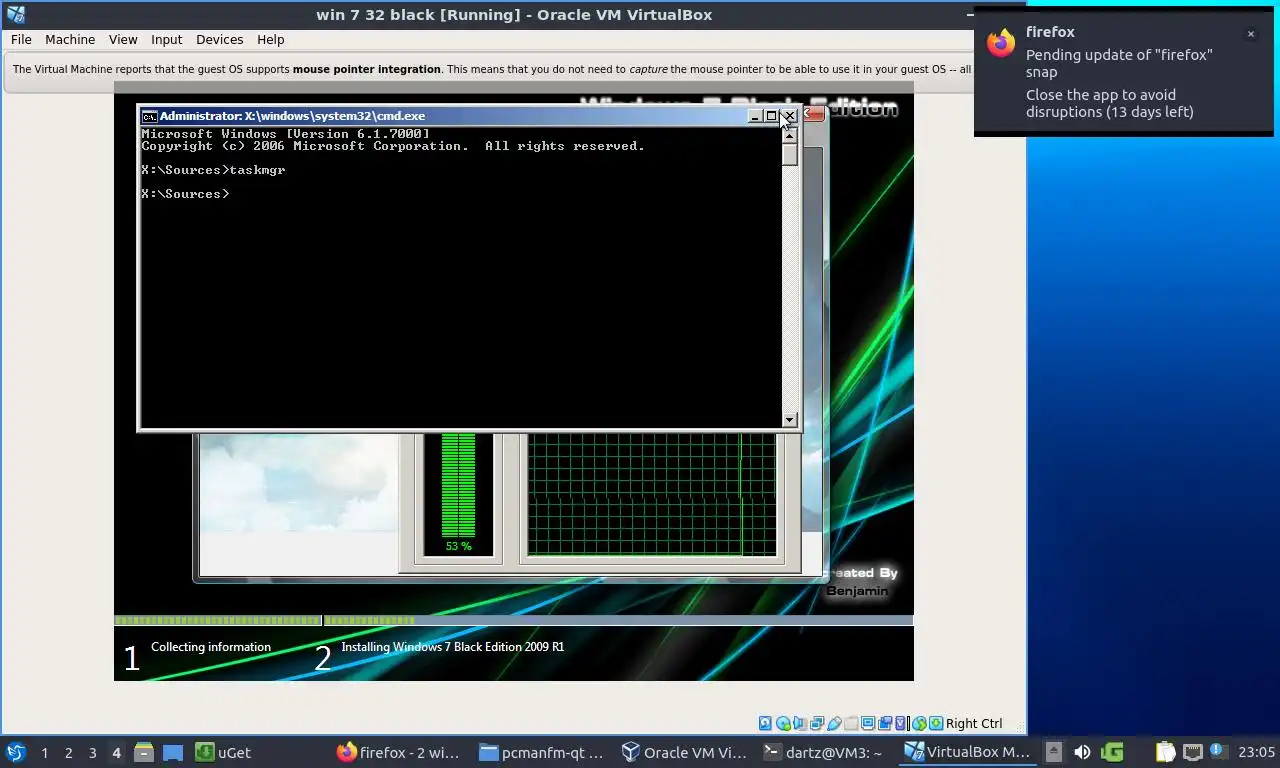Switch to workspace 3
Screen dimensions: 1280x768
pyautogui.click(x=92, y=753)
